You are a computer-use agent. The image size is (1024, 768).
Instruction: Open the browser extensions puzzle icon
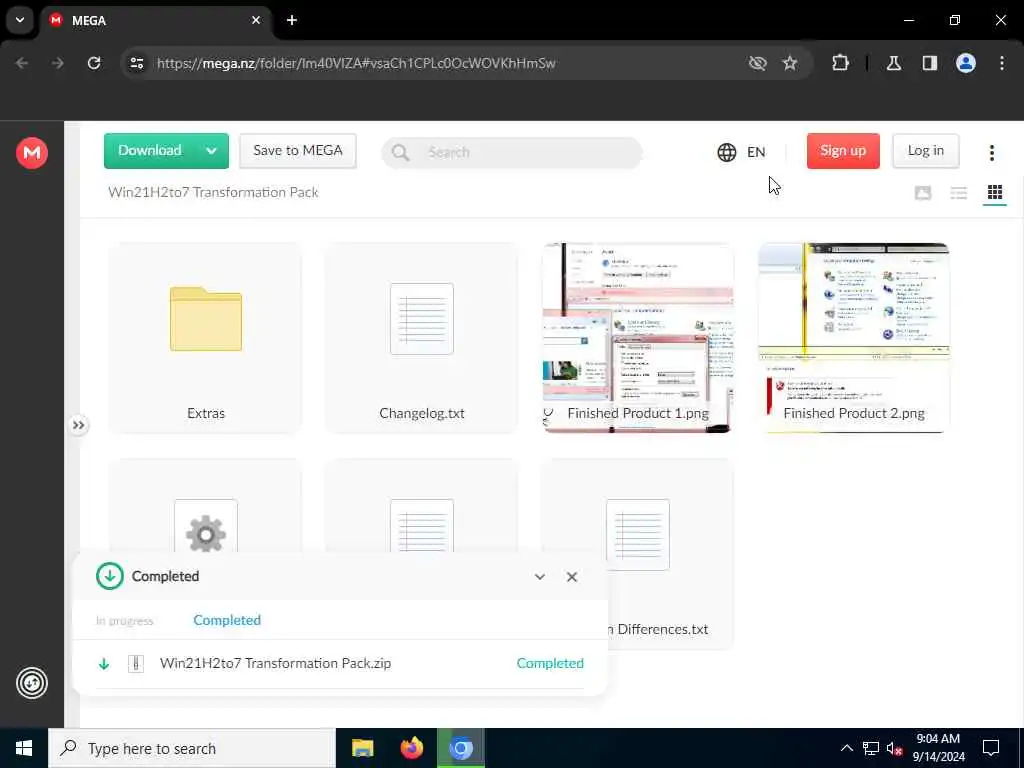tap(840, 63)
